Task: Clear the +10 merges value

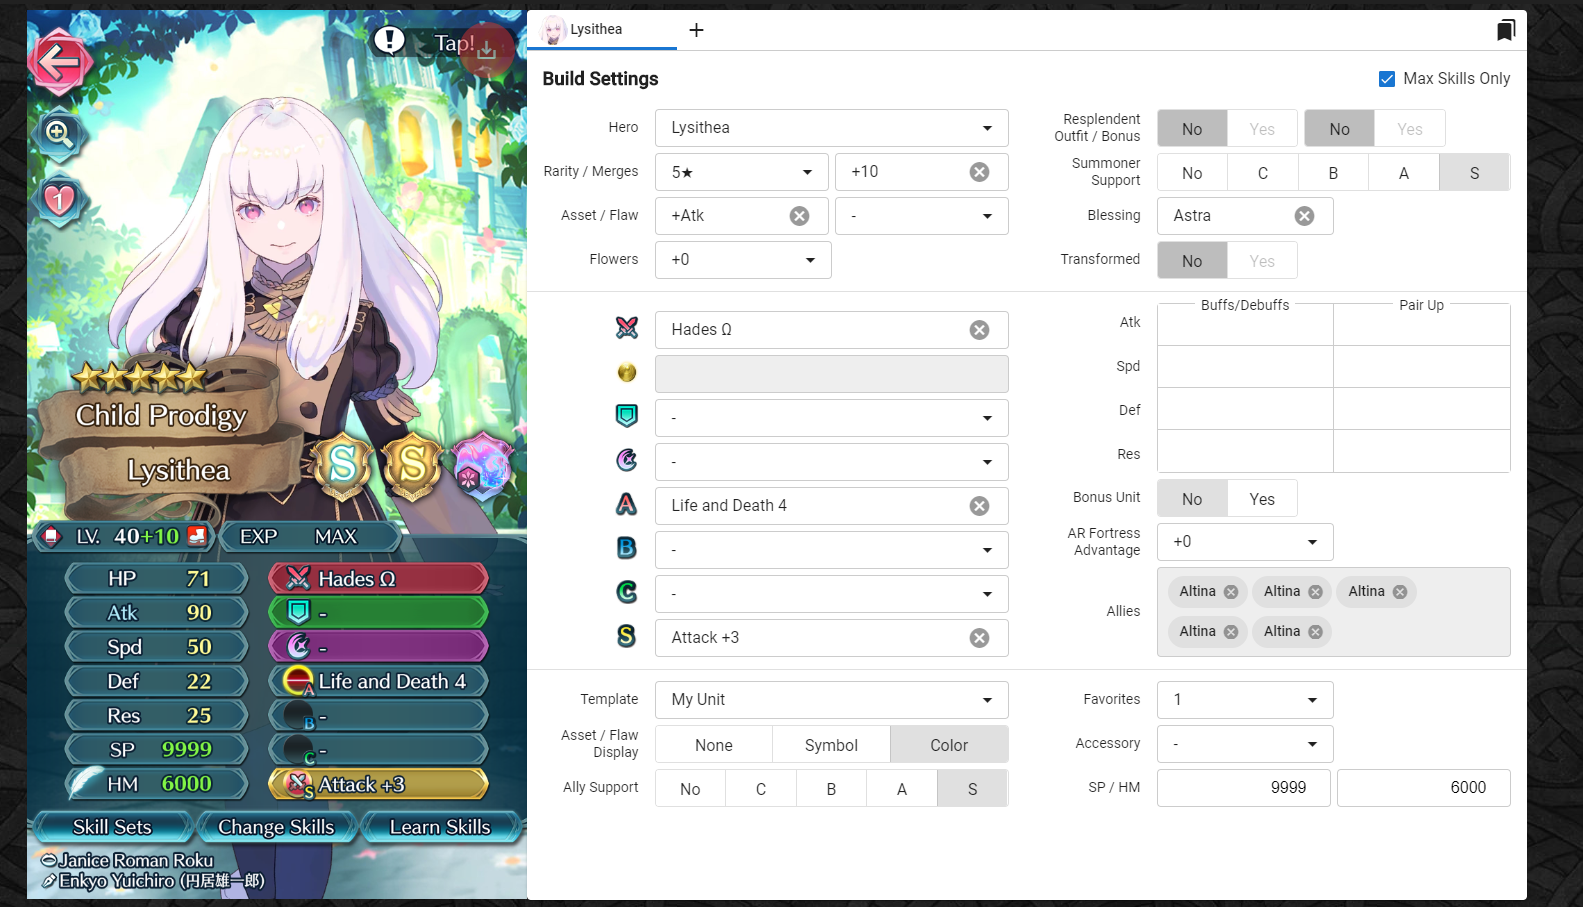Action: [x=980, y=172]
